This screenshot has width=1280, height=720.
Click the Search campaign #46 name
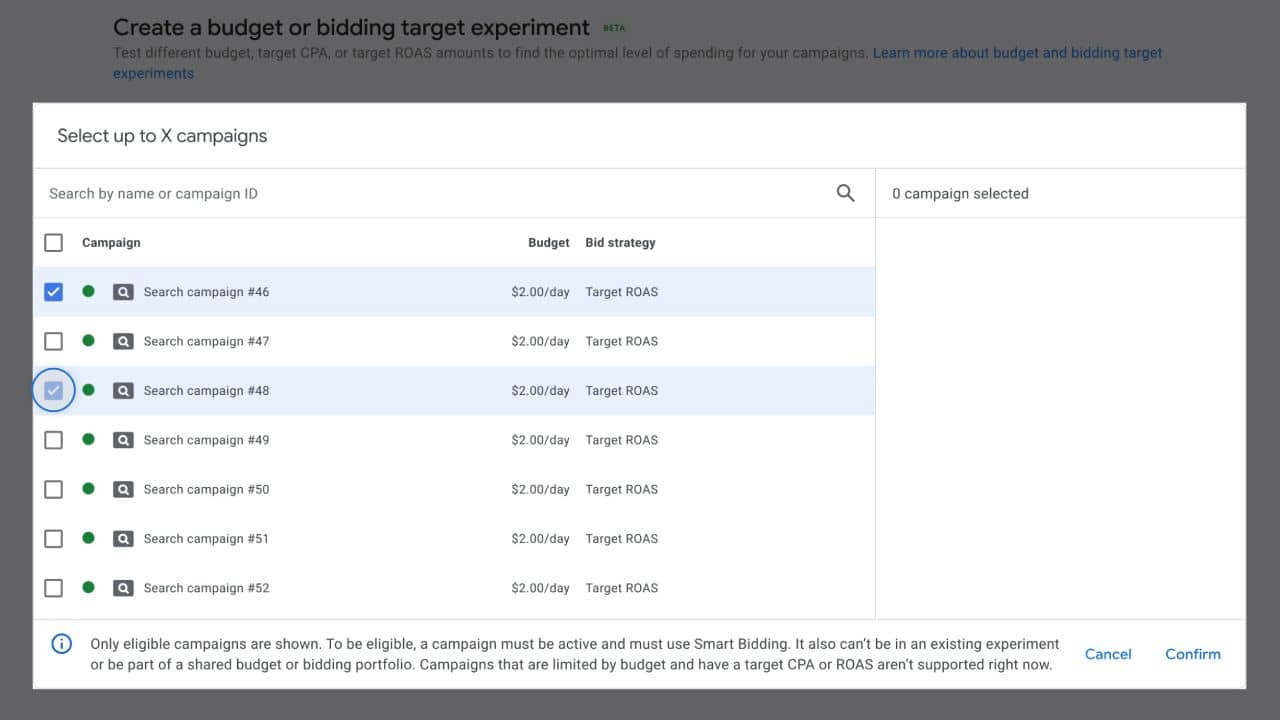pyautogui.click(x=206, y=292)
